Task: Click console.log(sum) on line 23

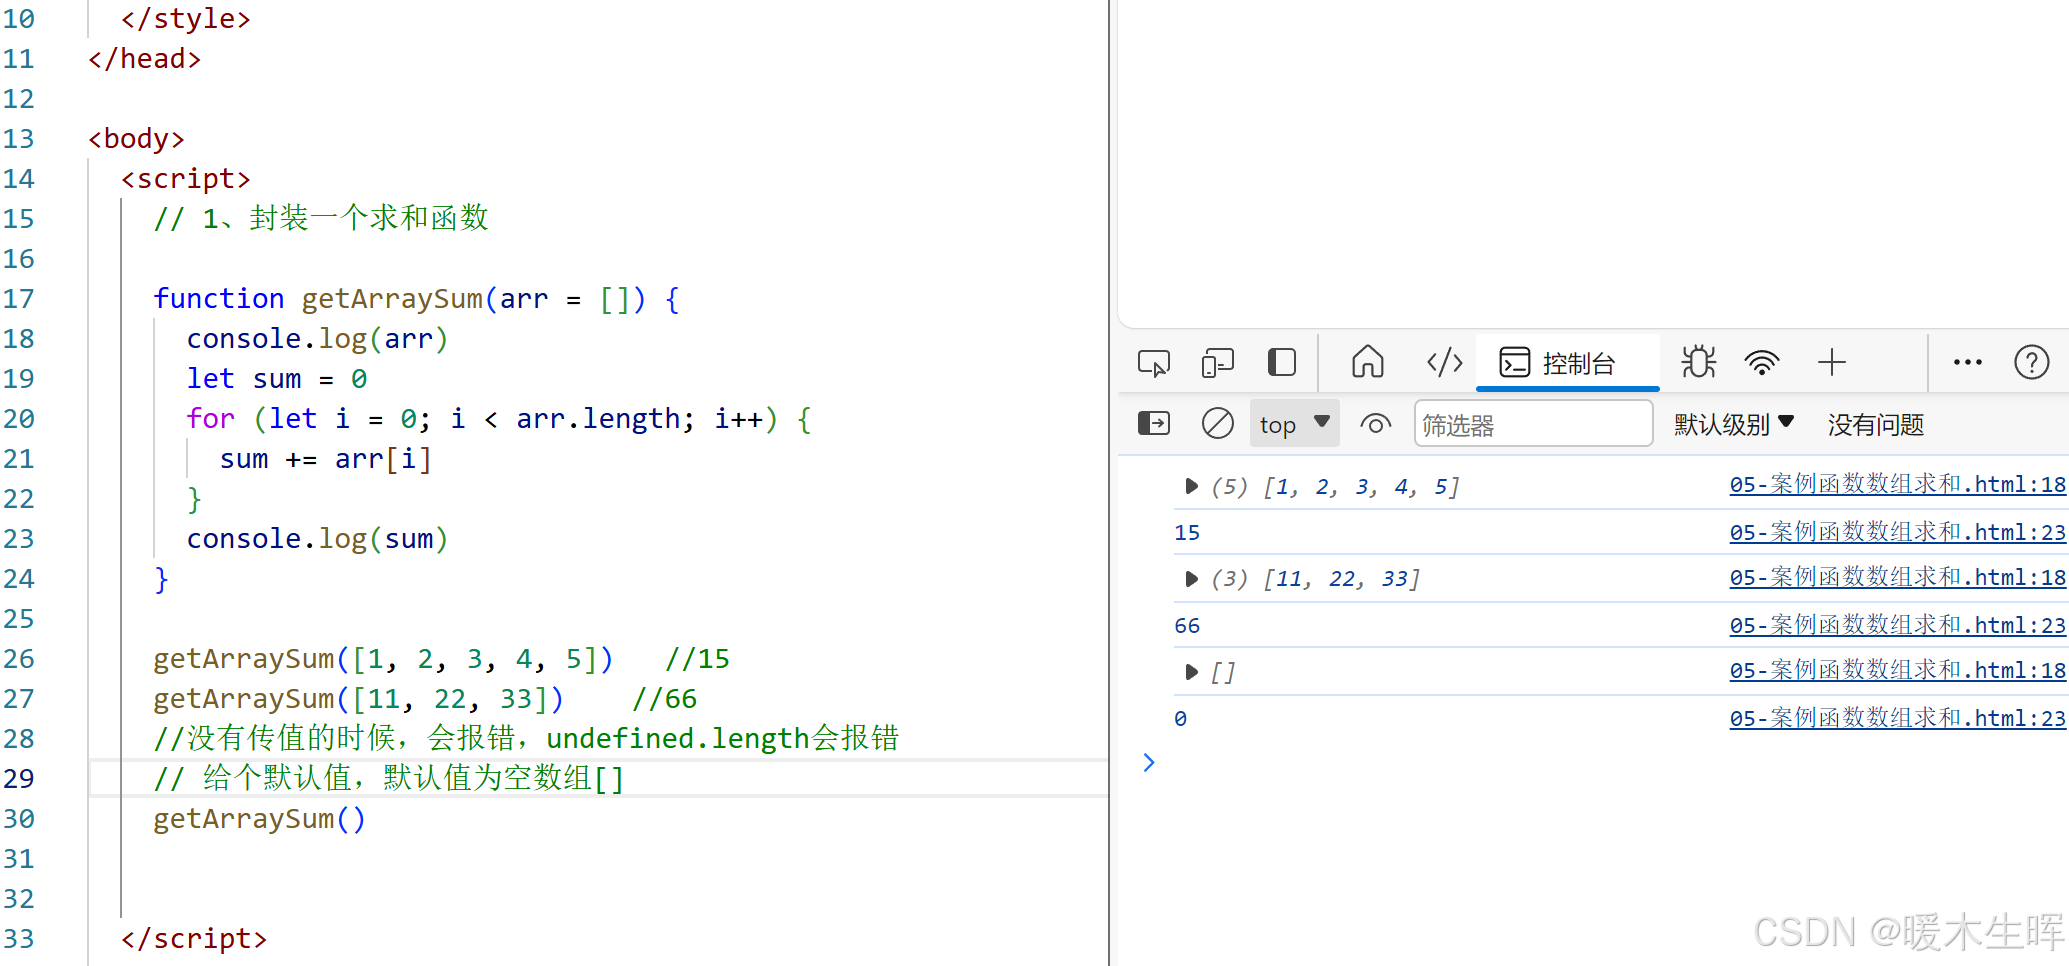Action: [x=317, y=539]
